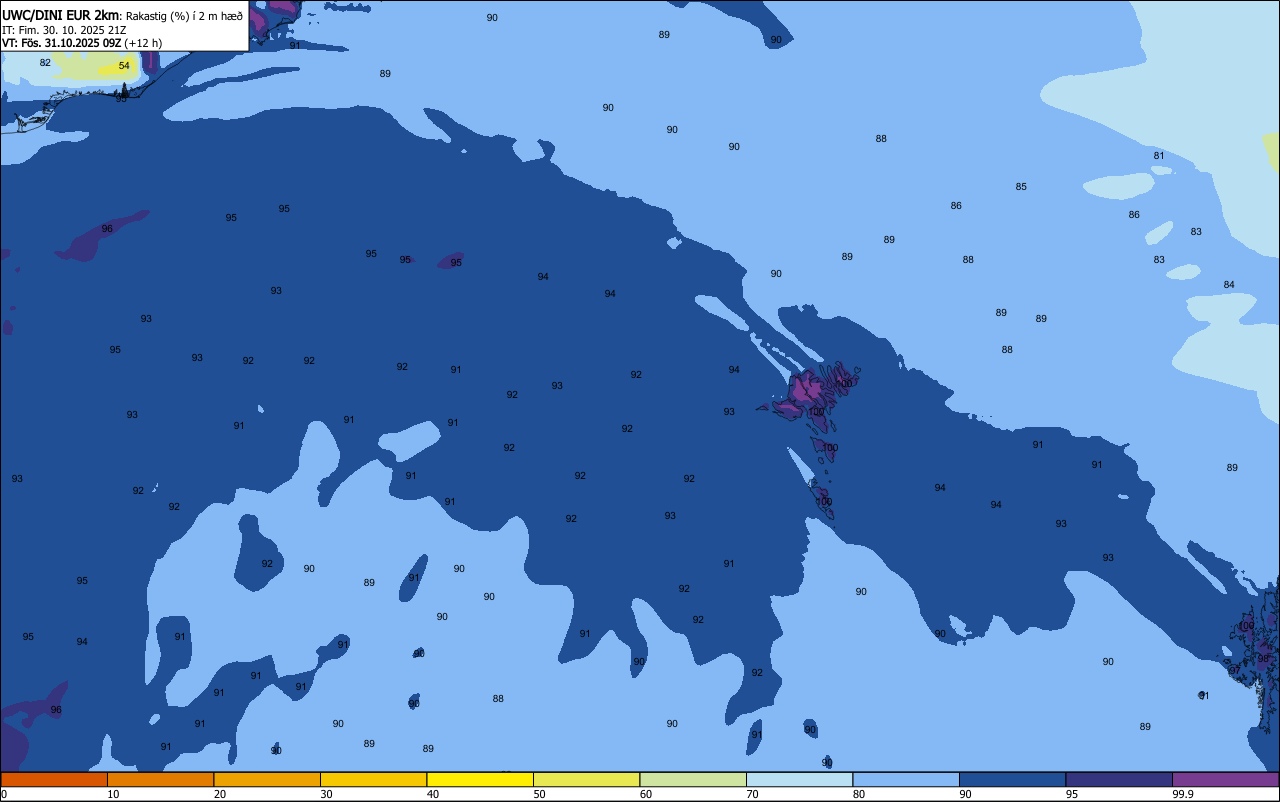
Task: Click the 80–90 light blue legend segment
Action: (906, 779)
